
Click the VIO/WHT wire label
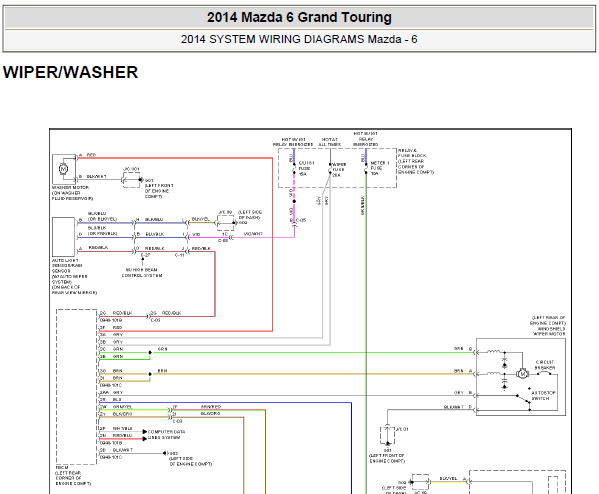253,234
